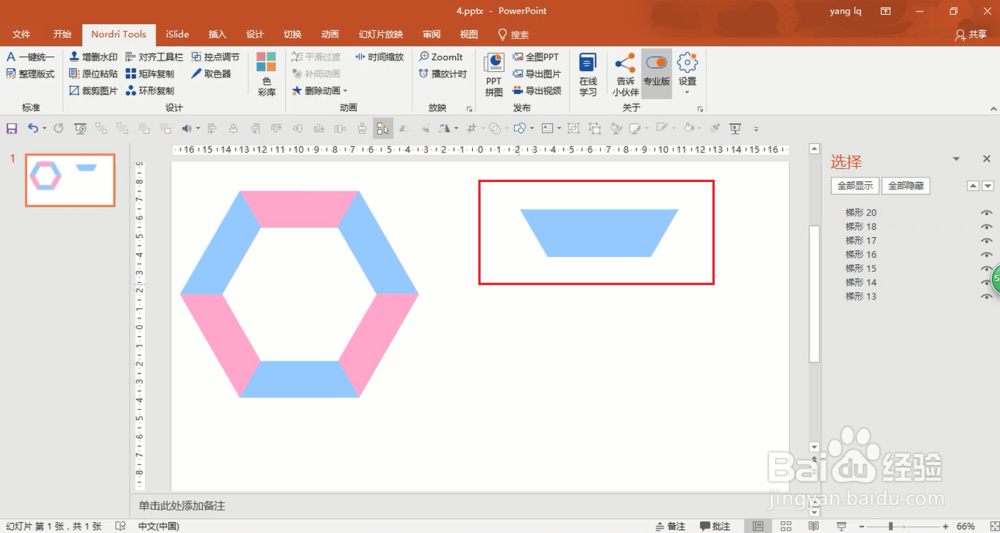Open the undo history dropdown arrow
The image size is (1000, 533).
point(44,129)
